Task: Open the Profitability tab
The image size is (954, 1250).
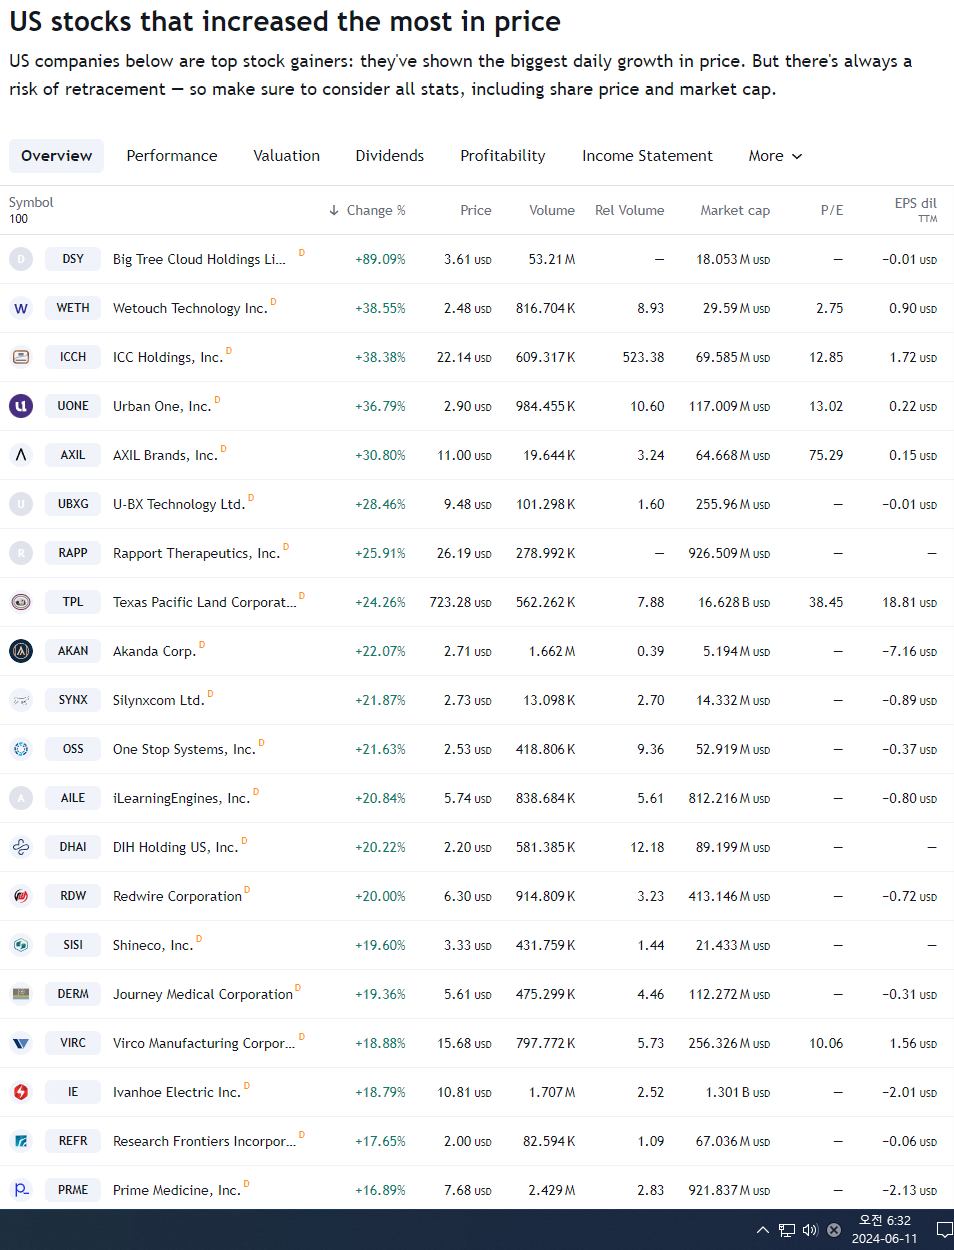Action: [503, 156]
